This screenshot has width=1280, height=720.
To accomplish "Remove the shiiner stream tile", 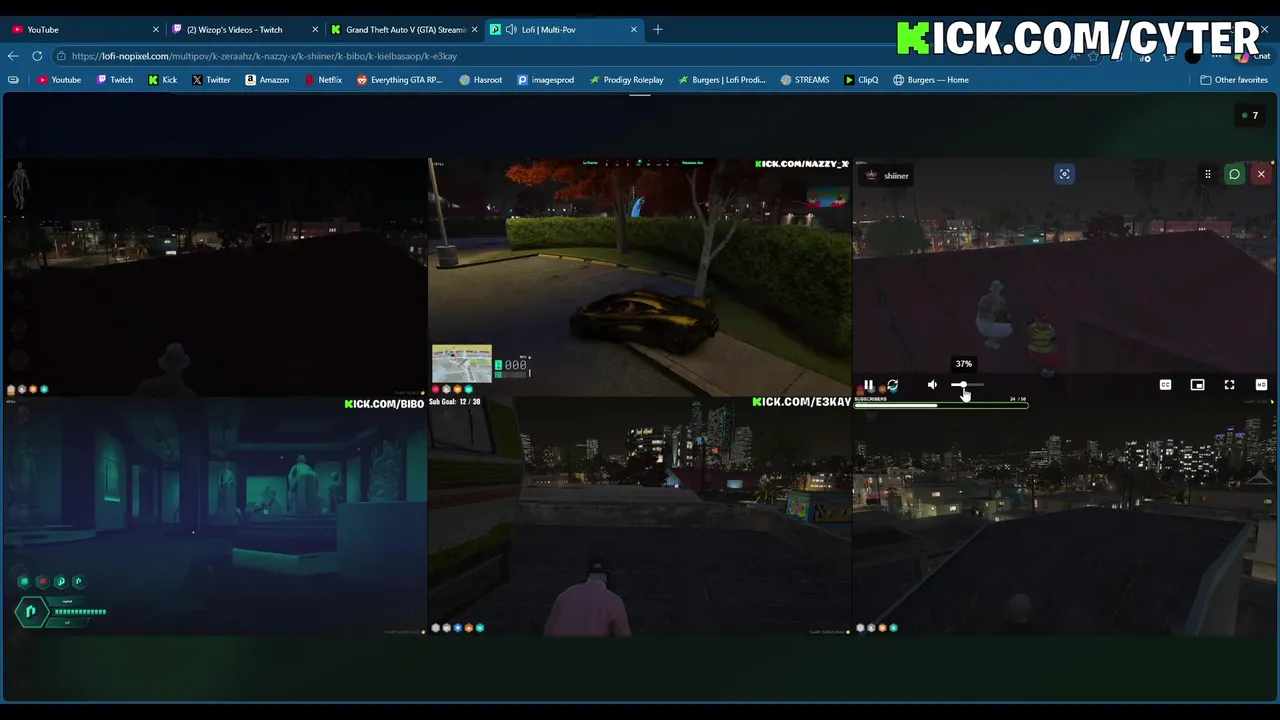I will pos(1261,174).
